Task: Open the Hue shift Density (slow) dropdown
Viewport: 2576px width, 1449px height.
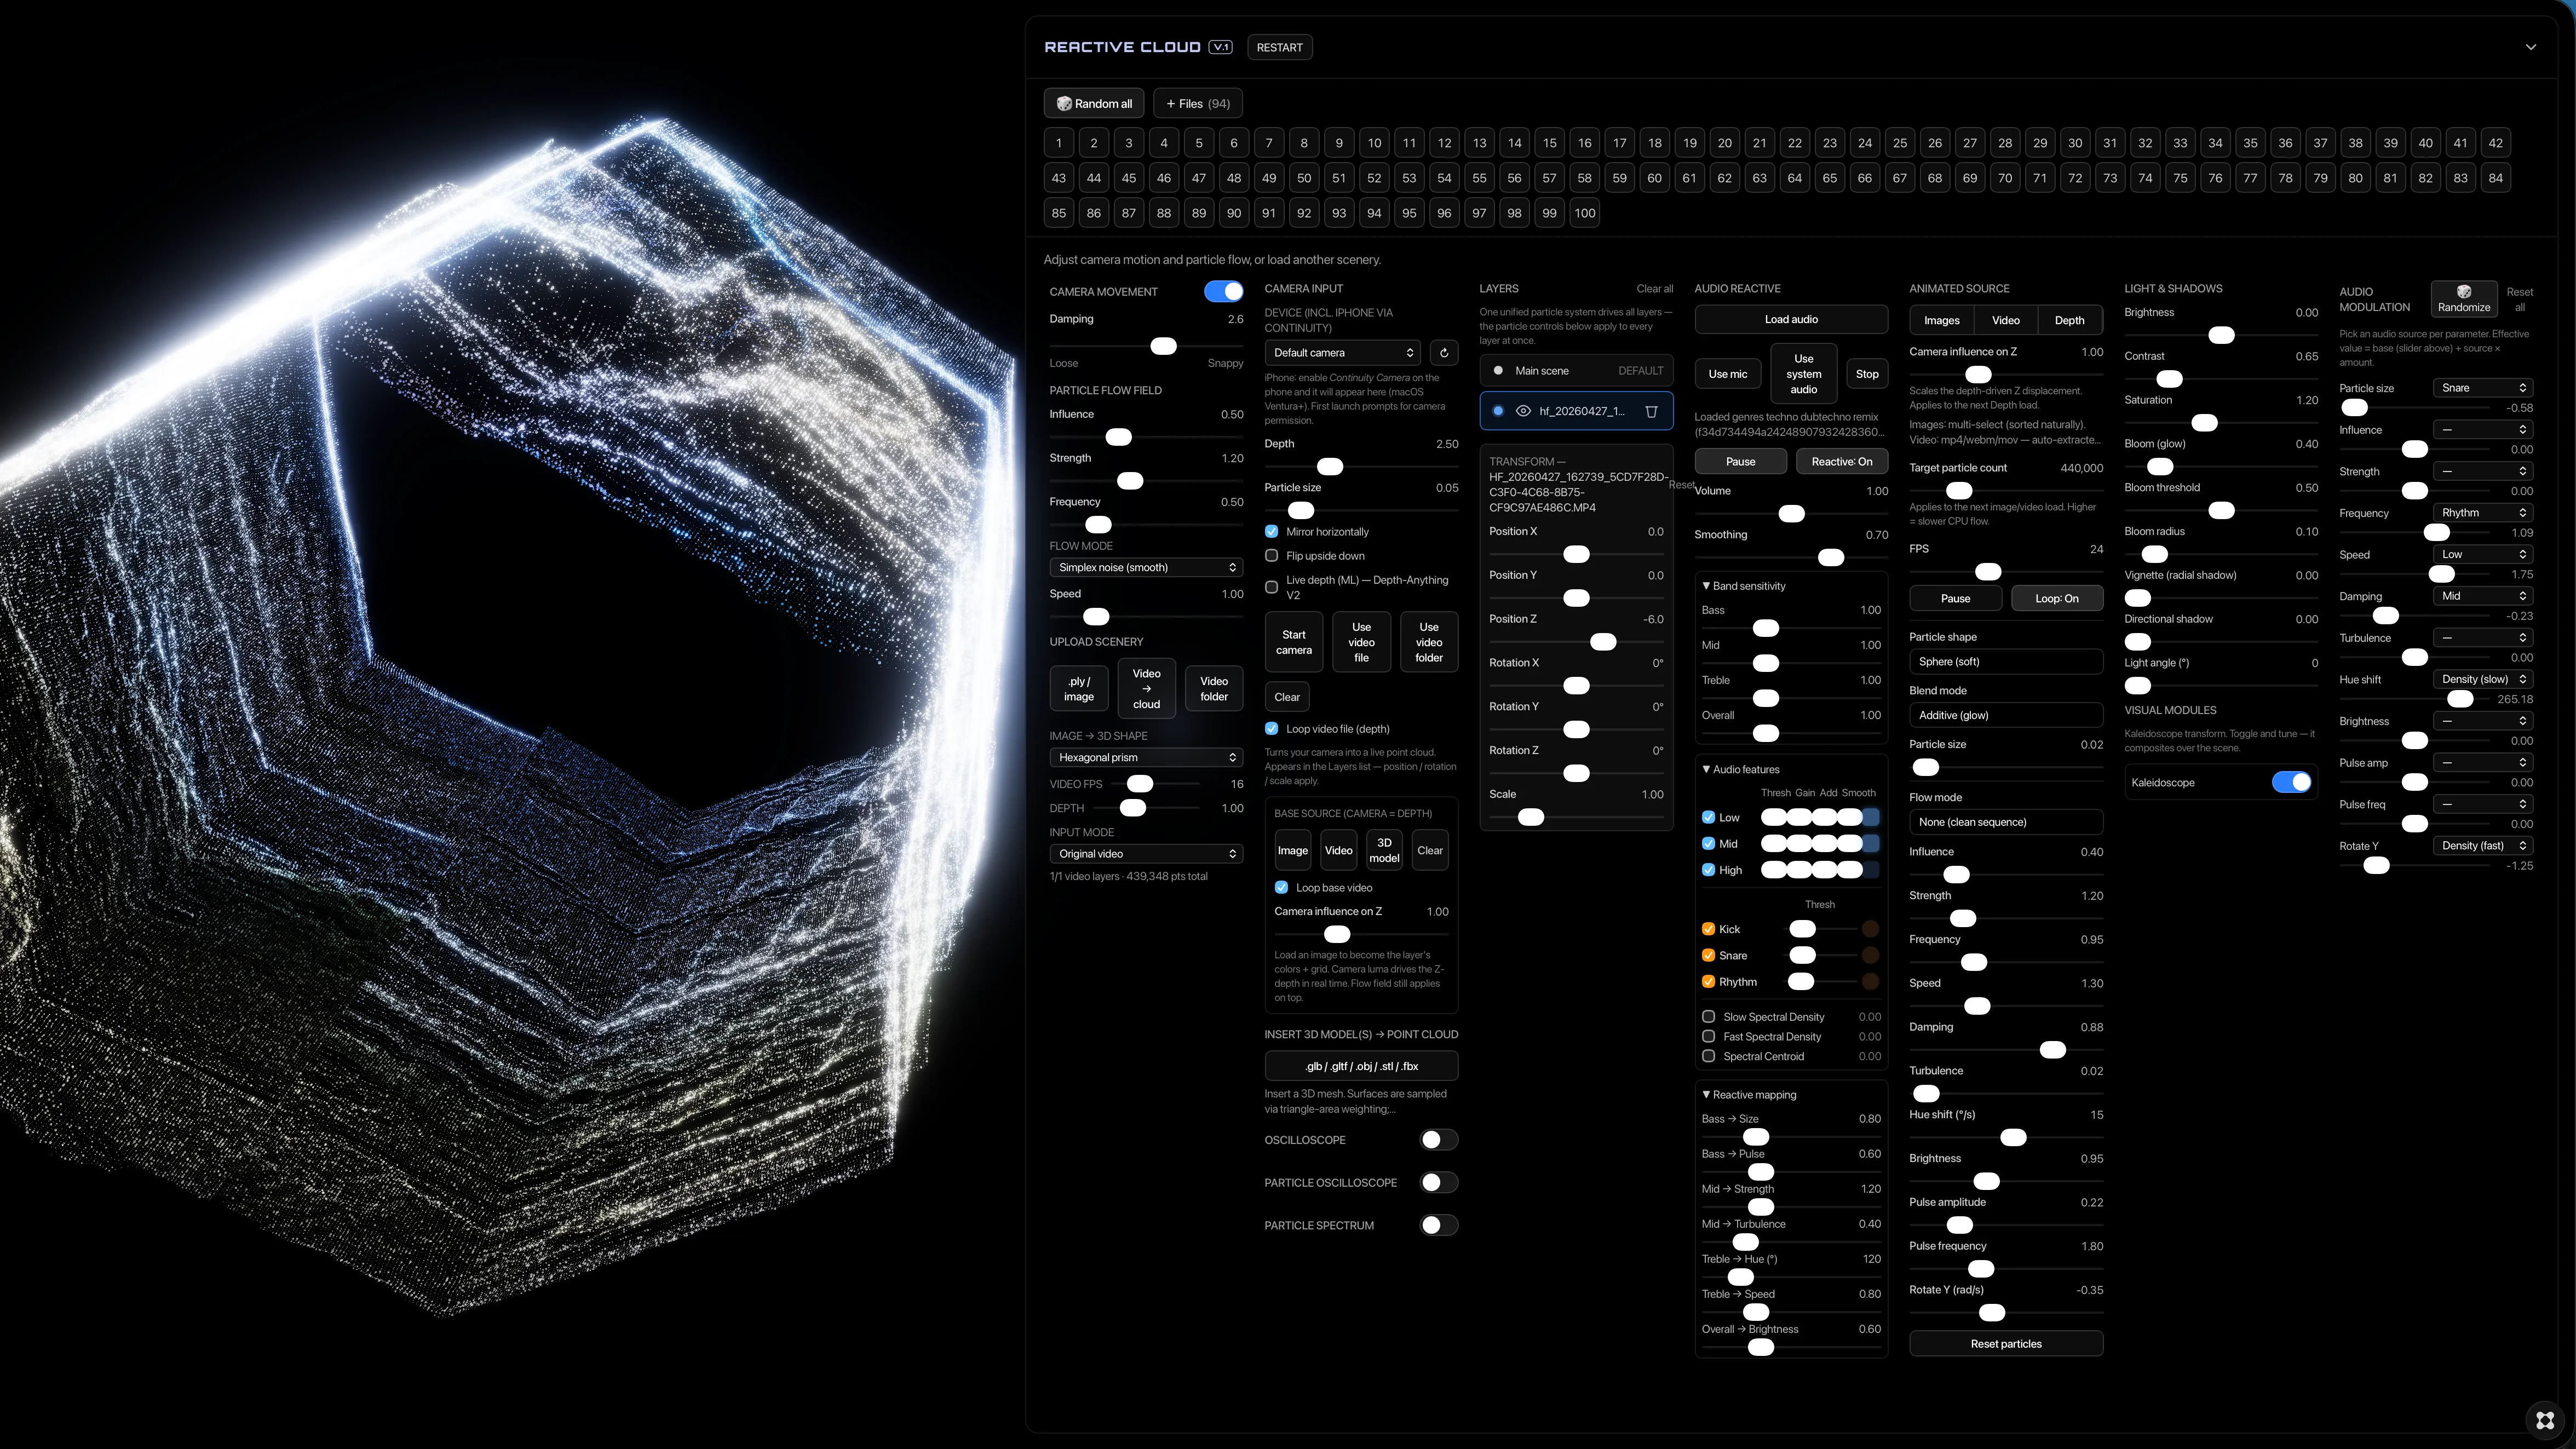Action: click(x=2482, y=679)
